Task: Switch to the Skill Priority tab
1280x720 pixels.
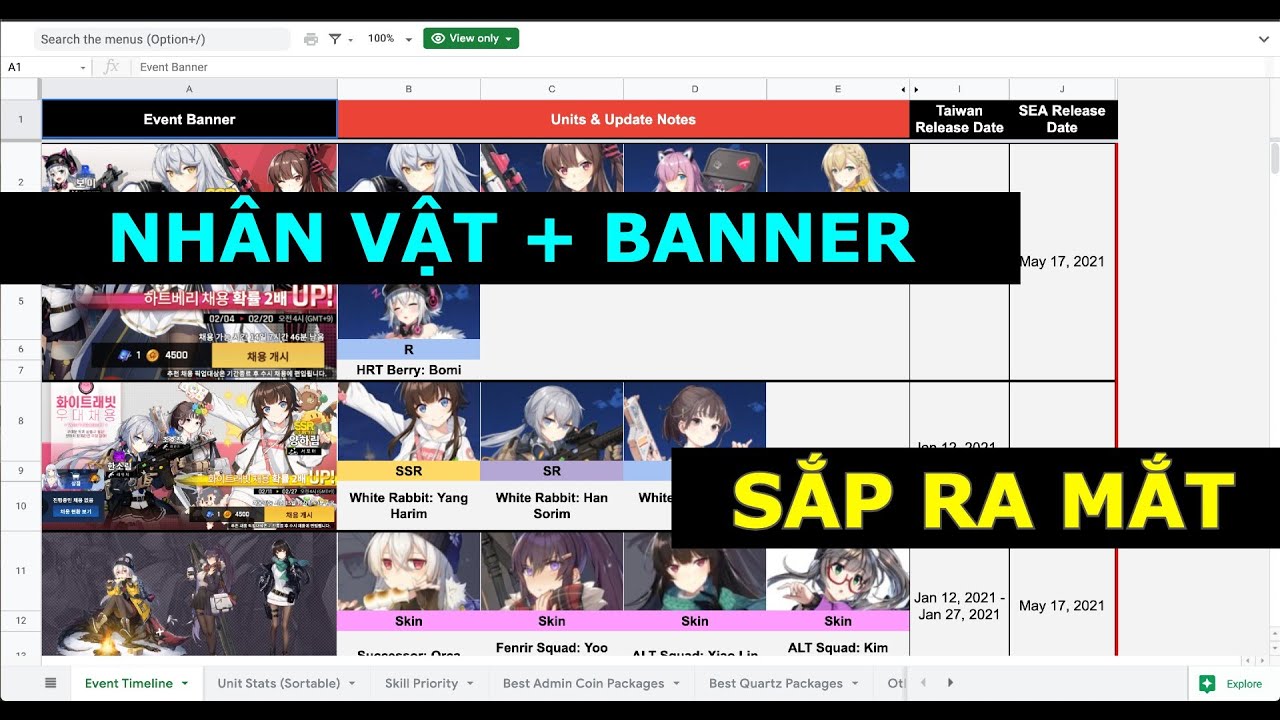Action: pyautogui.click(x=421, y=683)
